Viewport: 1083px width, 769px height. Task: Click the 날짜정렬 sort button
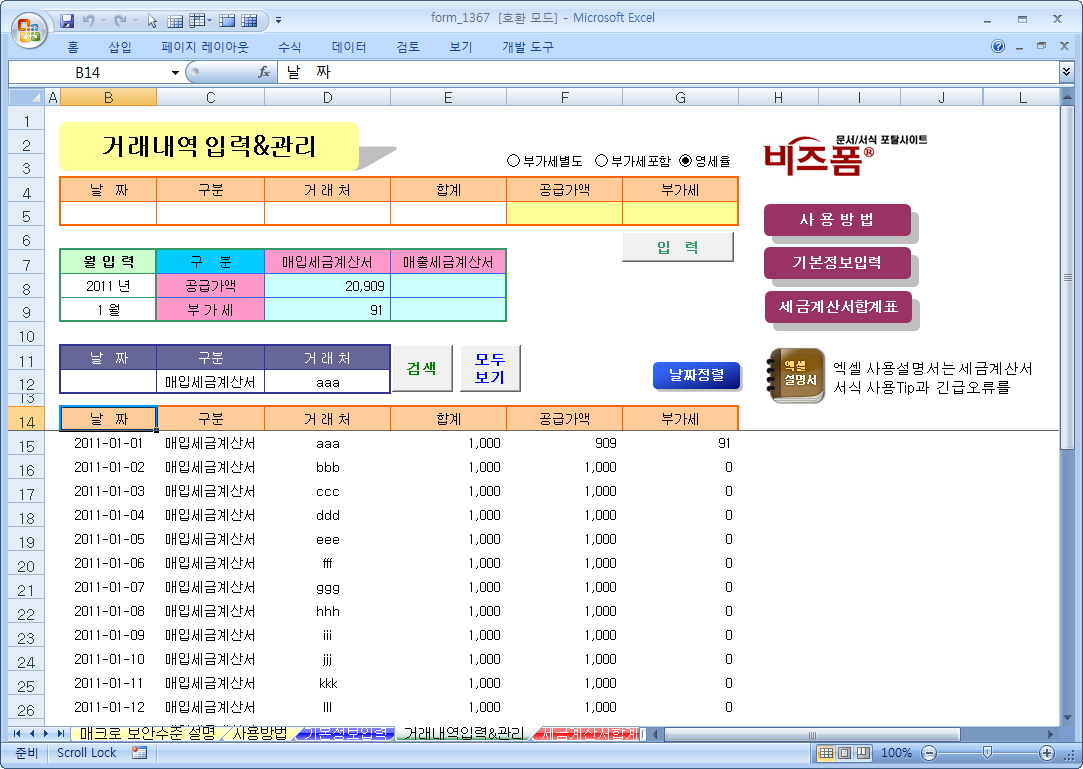697,375
